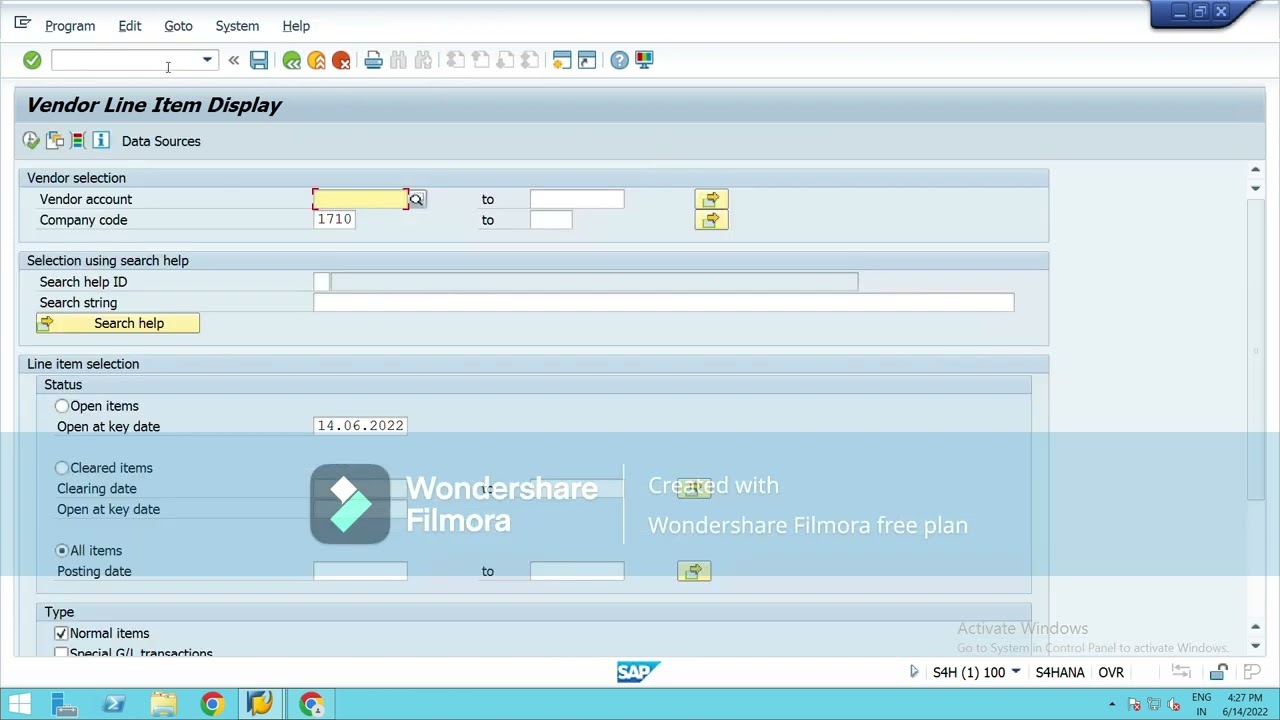Click the Data Sources button

161,141
